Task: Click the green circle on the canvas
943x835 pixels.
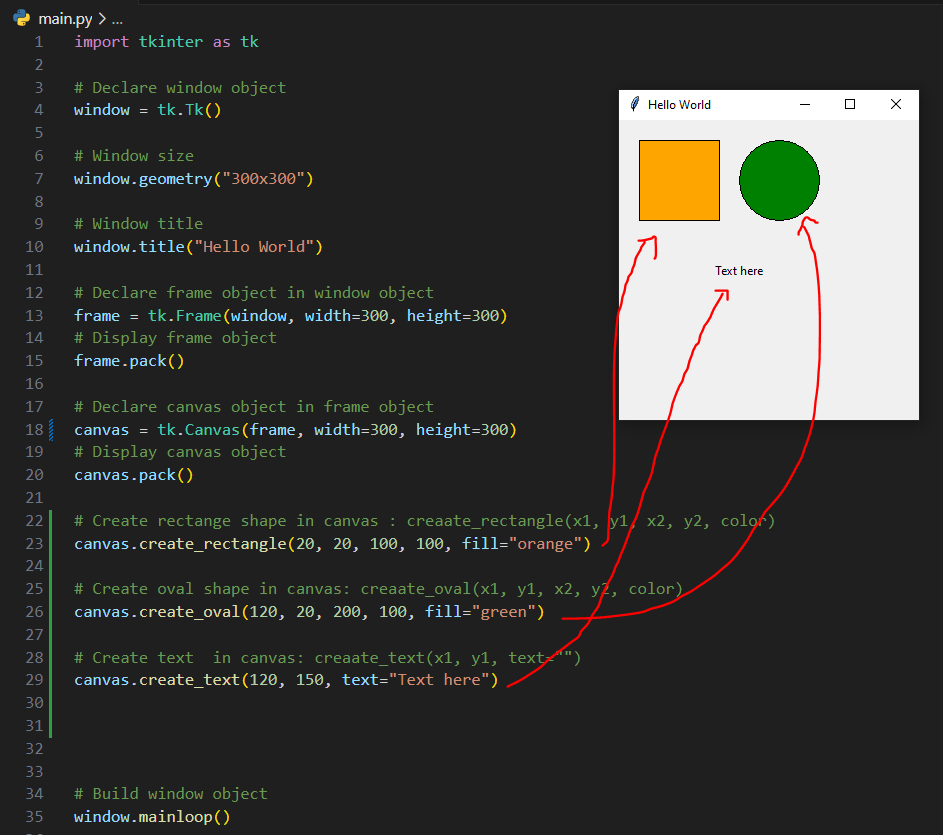Action: pyautogui.click(x=779, y=180)
